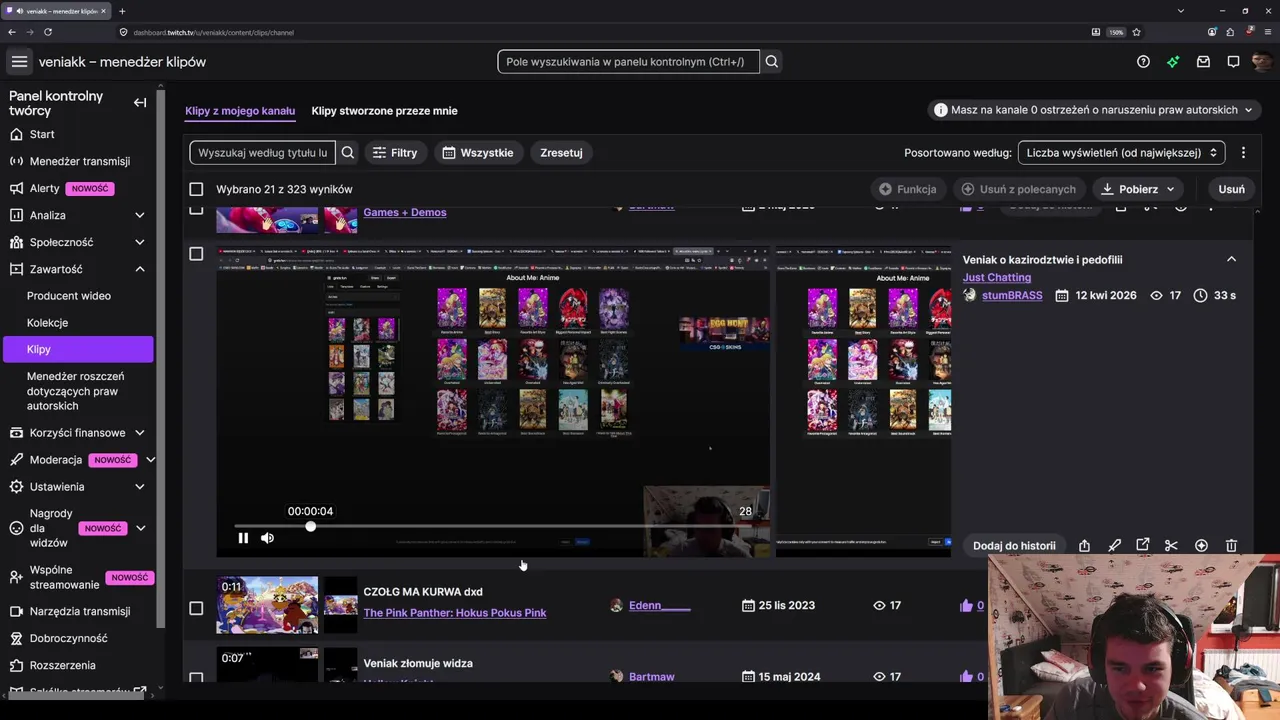Image resolution: width=1280 pixels, height=720 pixels.
Task: Open the chat bubble icon in header
Action: tap(1233, 62)
